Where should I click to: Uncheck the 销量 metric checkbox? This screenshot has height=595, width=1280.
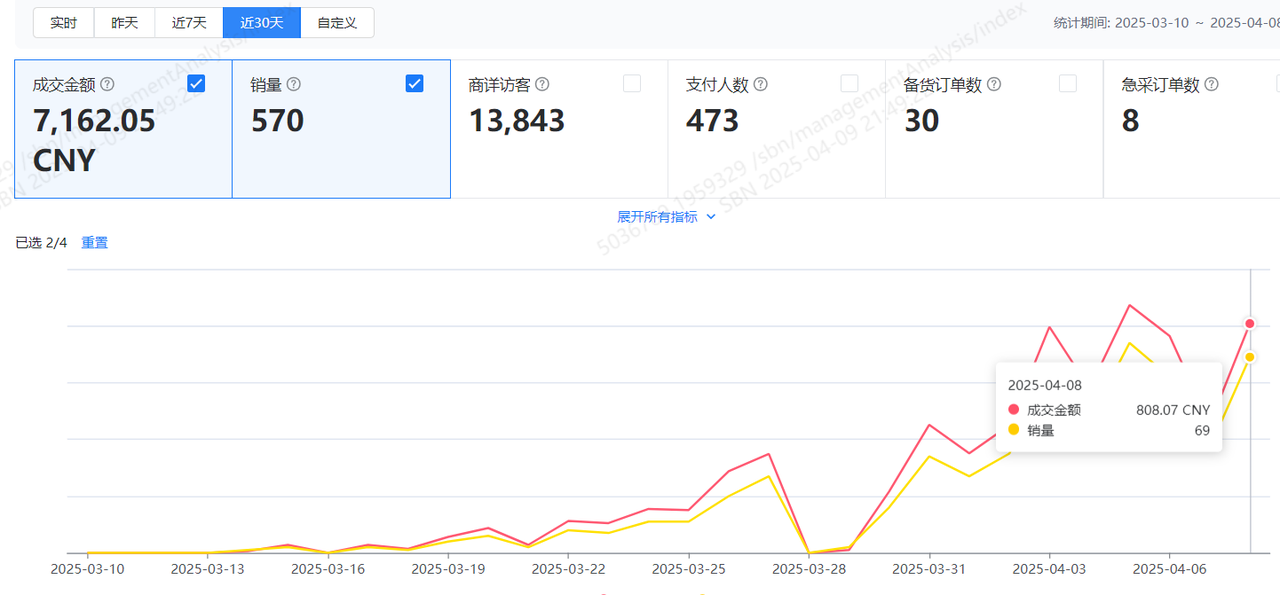(x=415, y=84)
